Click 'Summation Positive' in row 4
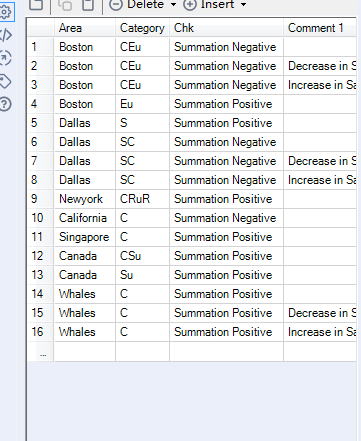This screenshot has height=441, width=361. pos(226,104)
